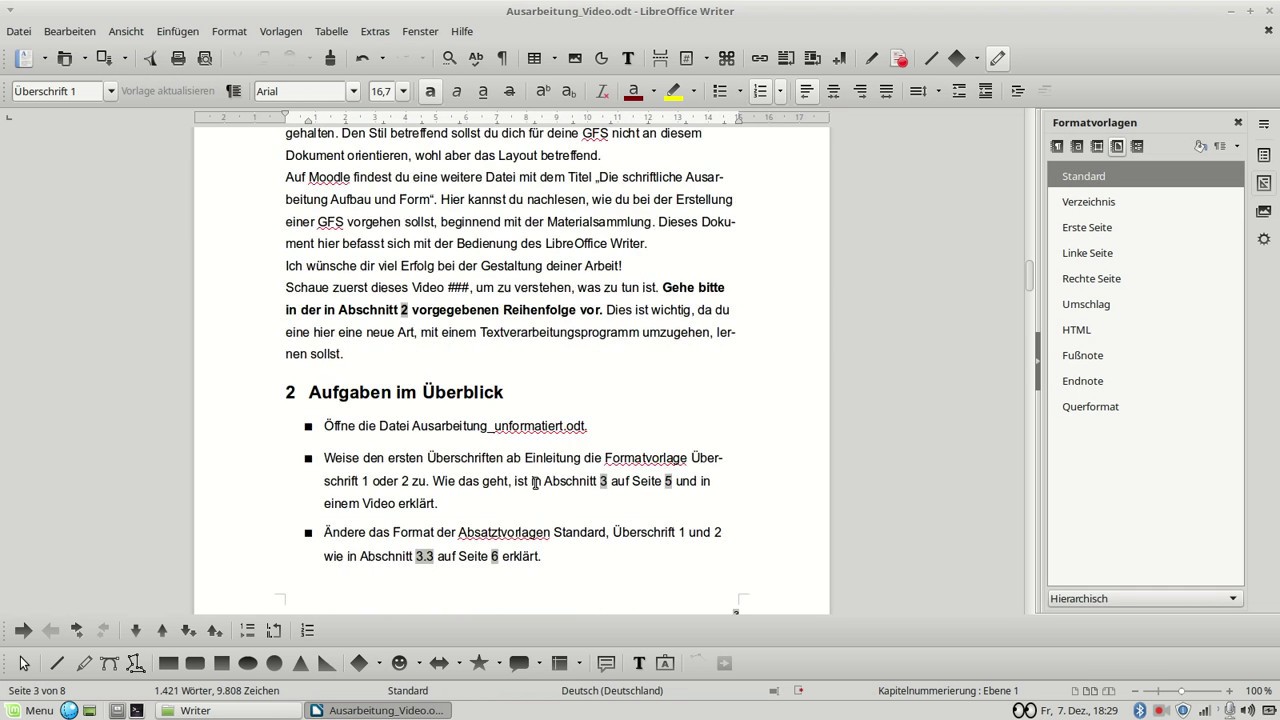Open the Format menu
Screen dimensions: 1280x720
pos(229,31)
